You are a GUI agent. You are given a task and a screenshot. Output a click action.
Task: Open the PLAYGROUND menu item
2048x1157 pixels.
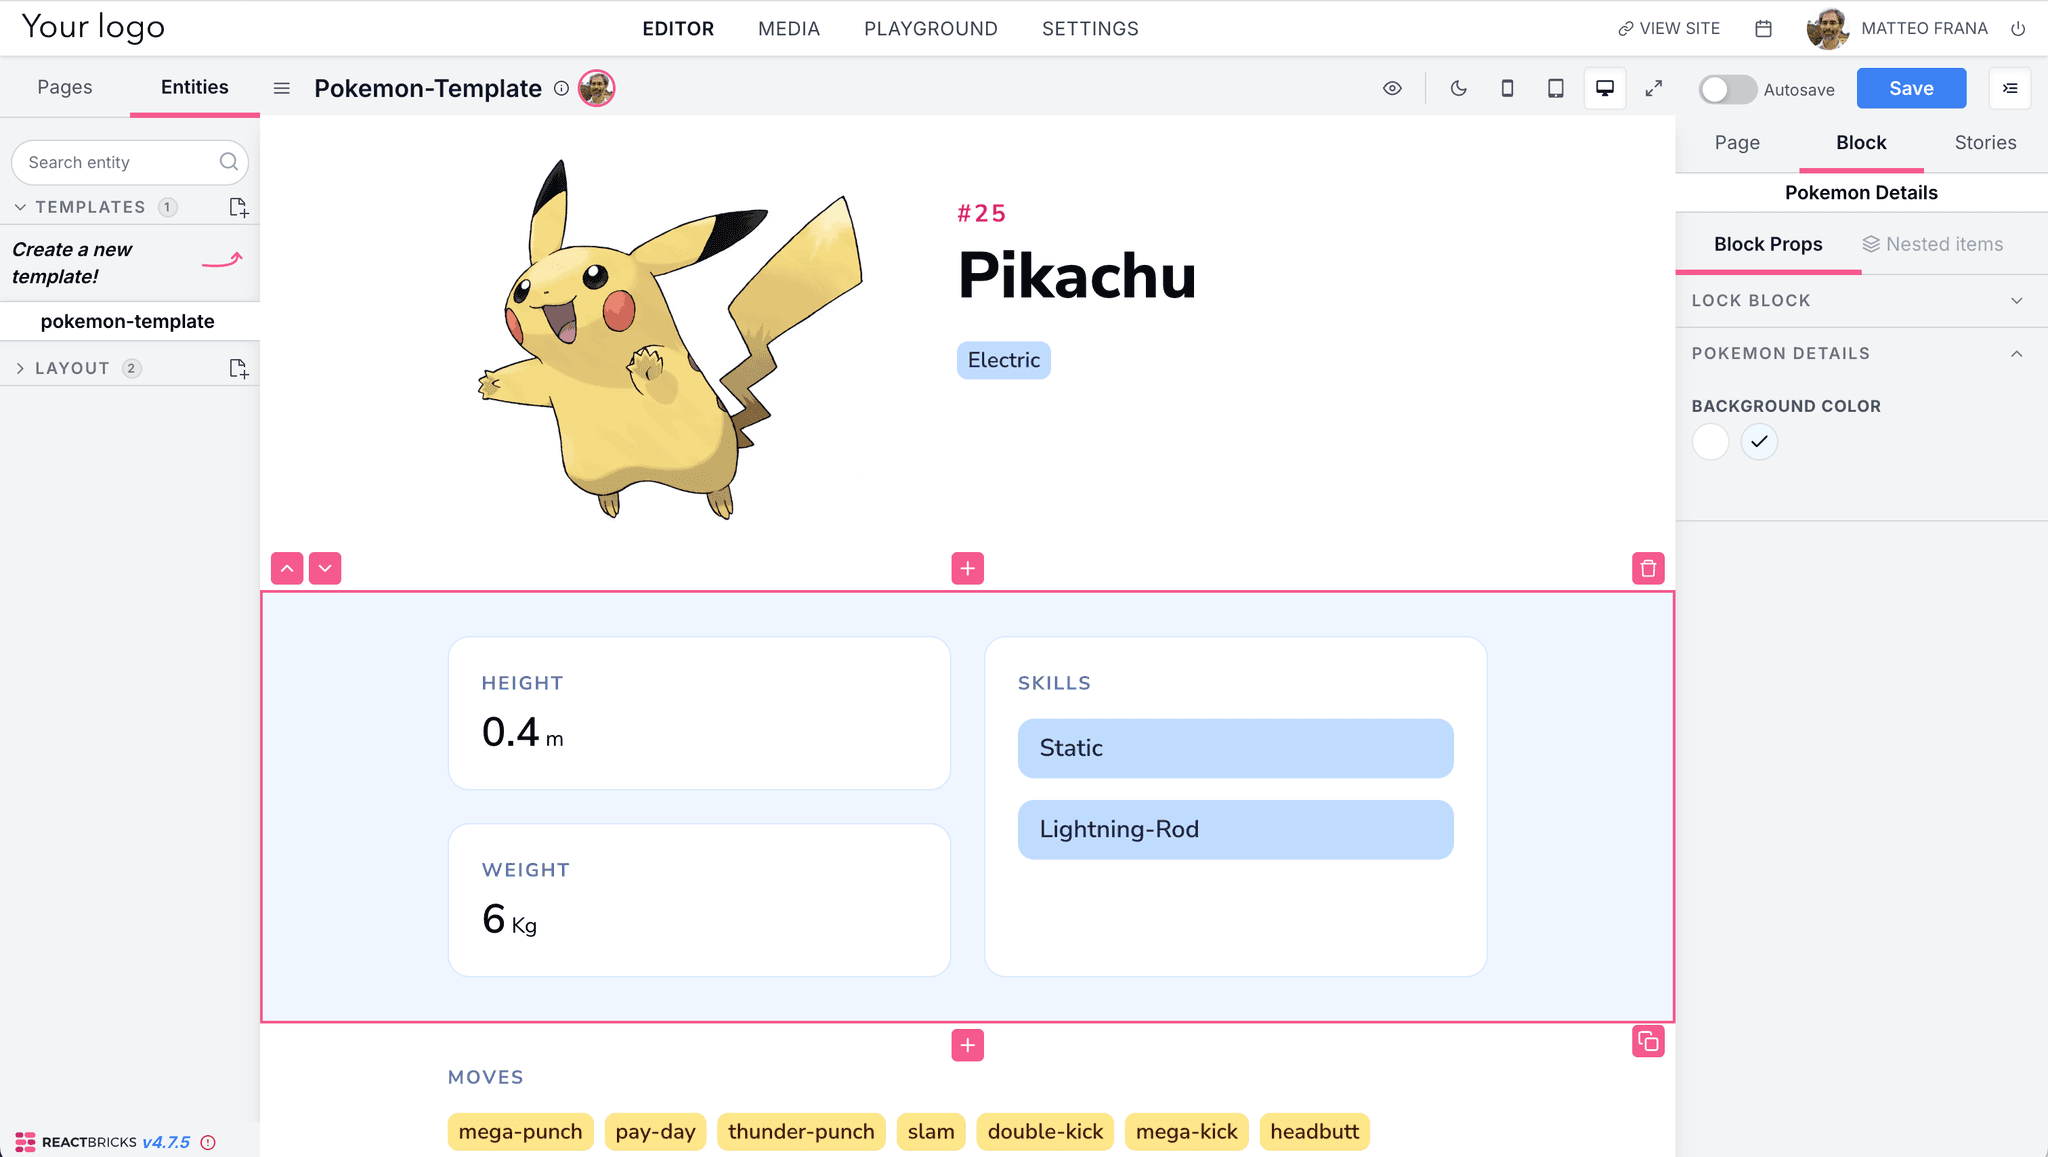(x=930, y=28)
